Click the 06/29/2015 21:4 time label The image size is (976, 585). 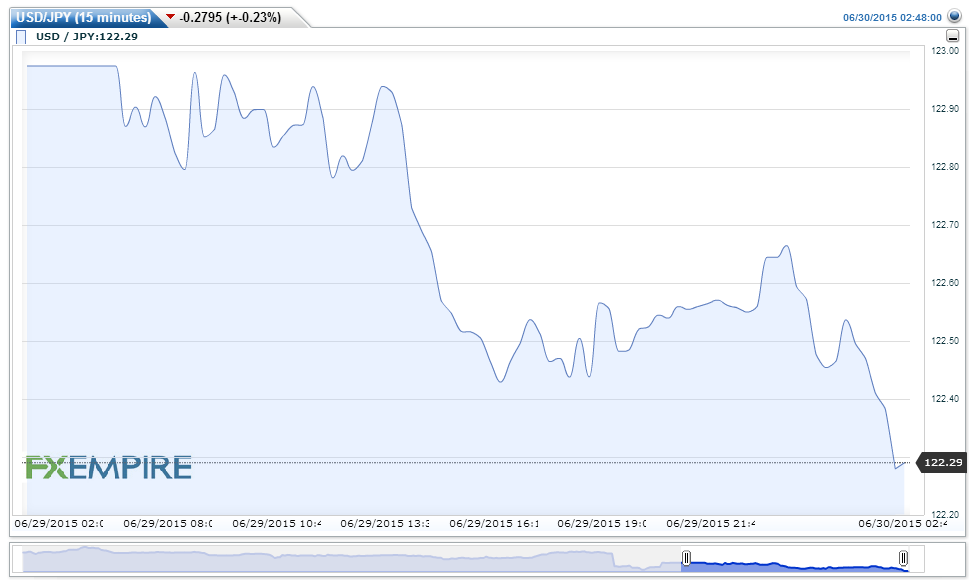click(711, 523)
